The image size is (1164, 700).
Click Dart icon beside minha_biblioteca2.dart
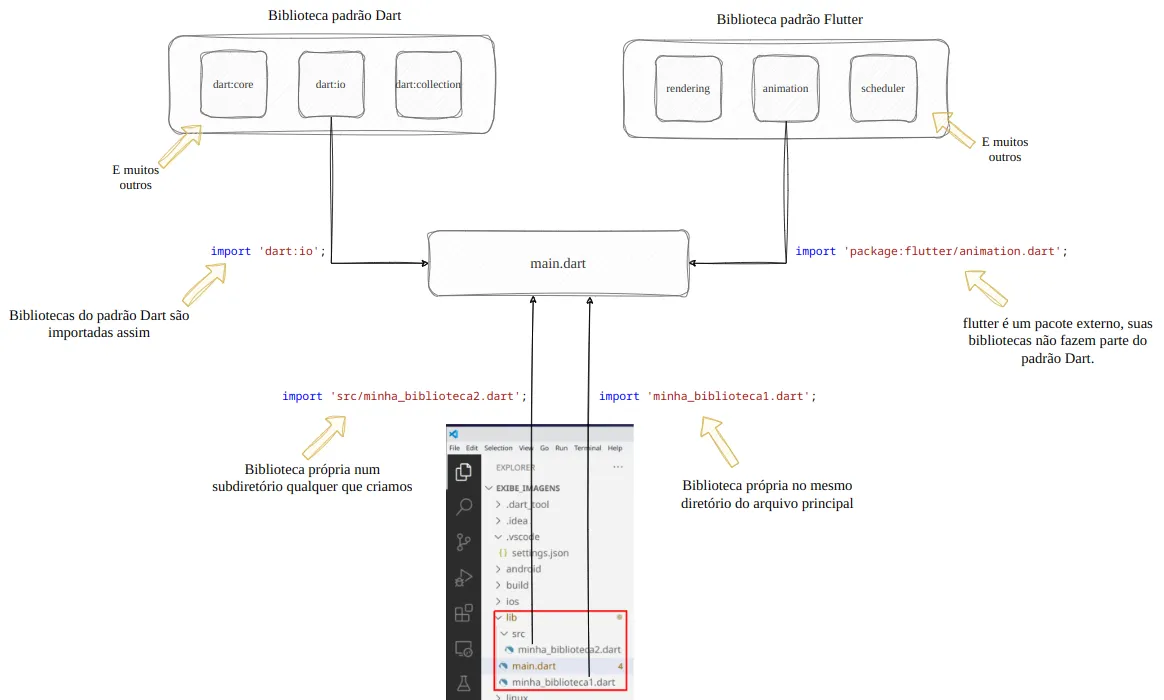[x=509, y=650]
